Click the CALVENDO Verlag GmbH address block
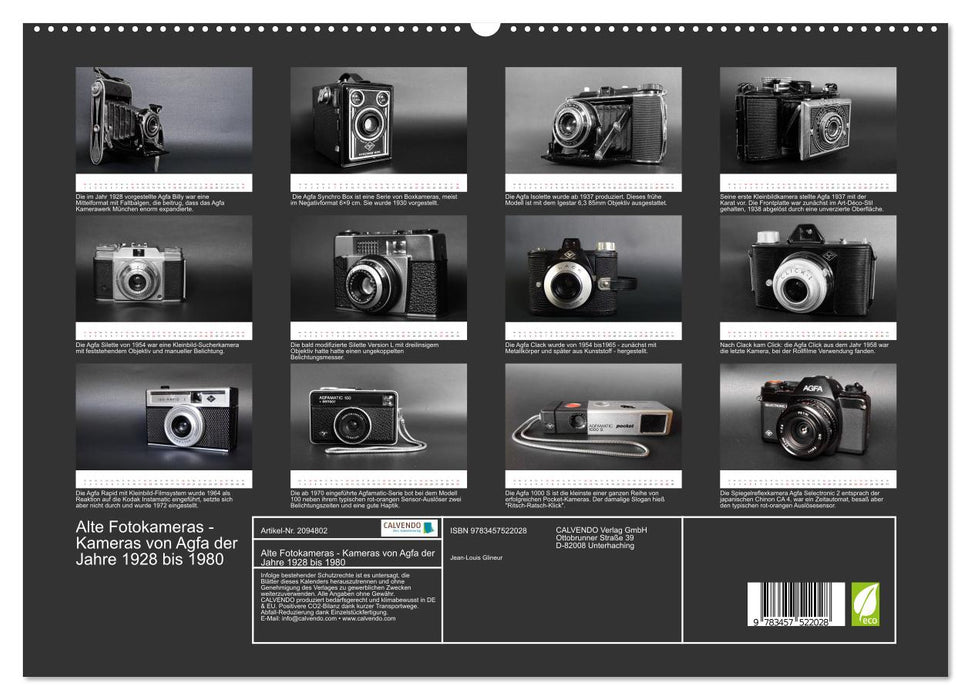Image resolution: width=971 pixels, height=700 pixels. pos(601,538)
